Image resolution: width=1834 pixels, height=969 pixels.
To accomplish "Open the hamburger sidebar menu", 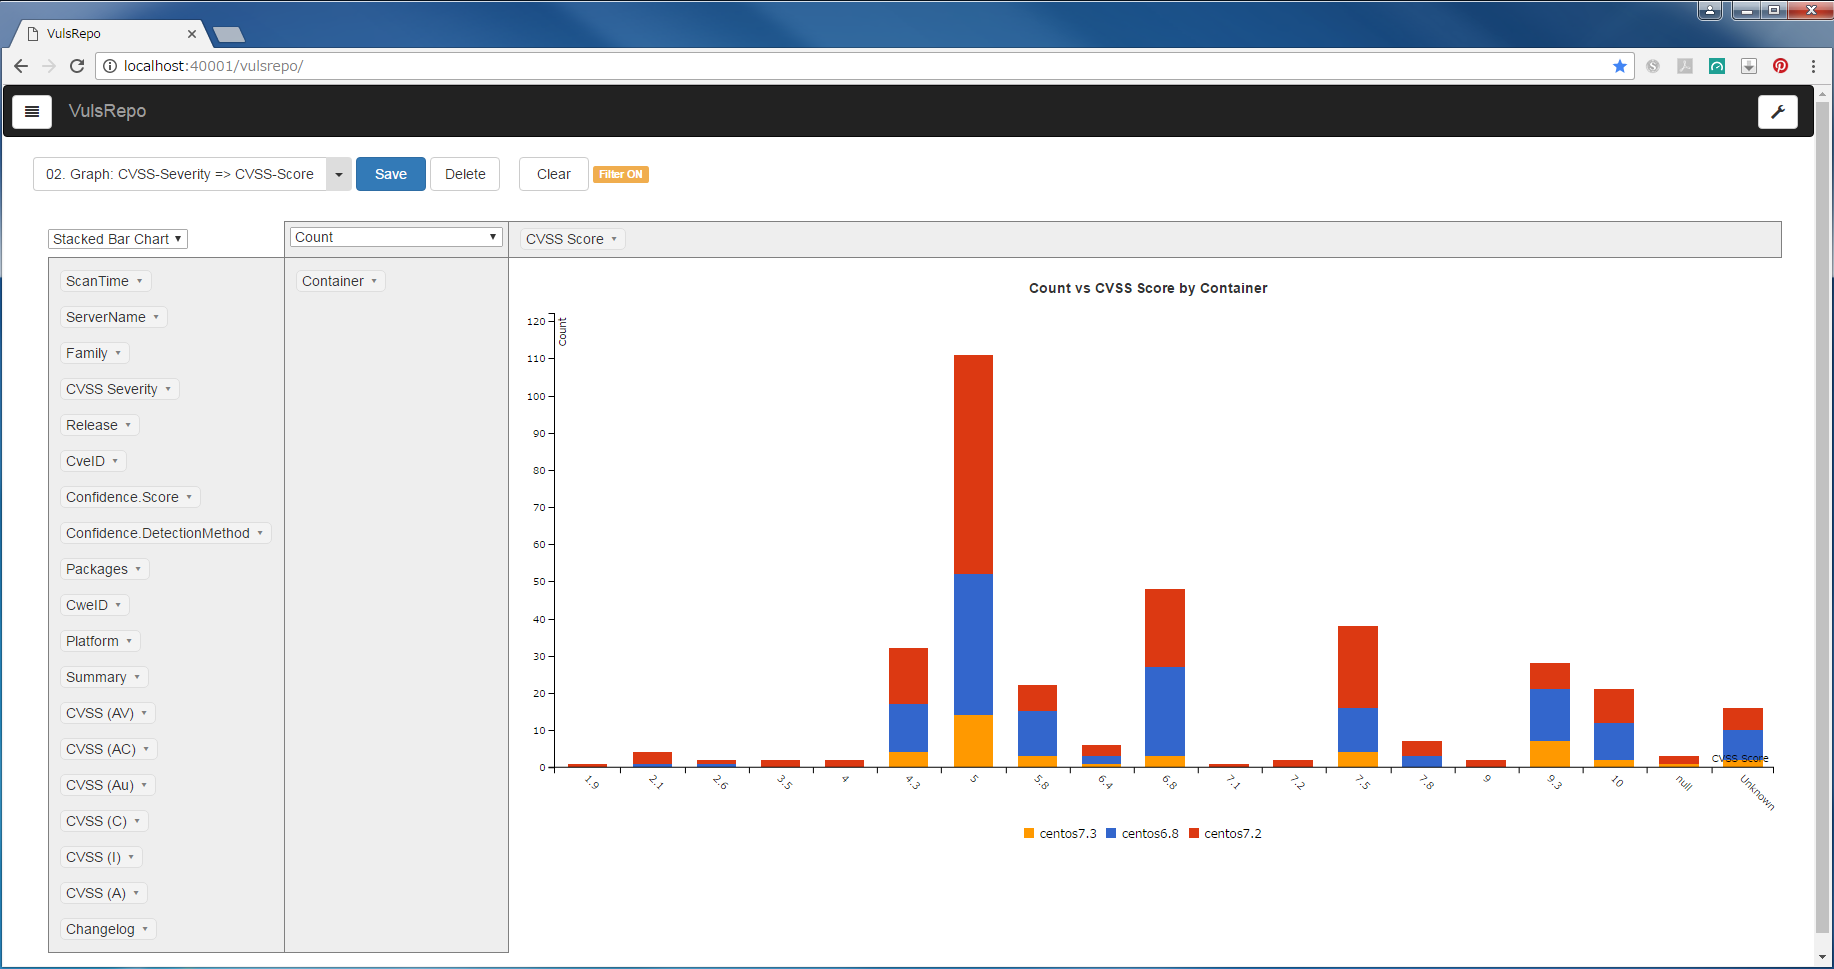I will click(x=32, y=111).
